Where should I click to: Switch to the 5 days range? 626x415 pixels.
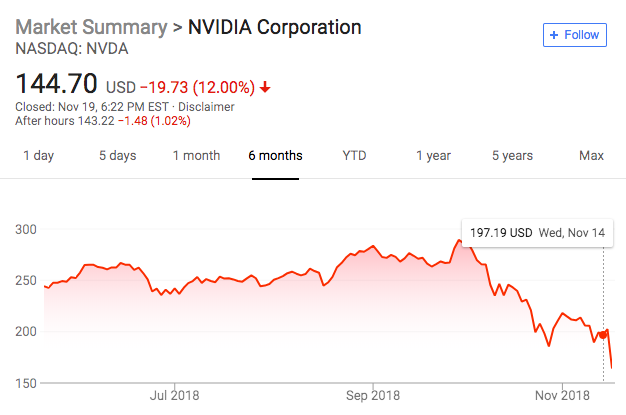tap(117, 156)
